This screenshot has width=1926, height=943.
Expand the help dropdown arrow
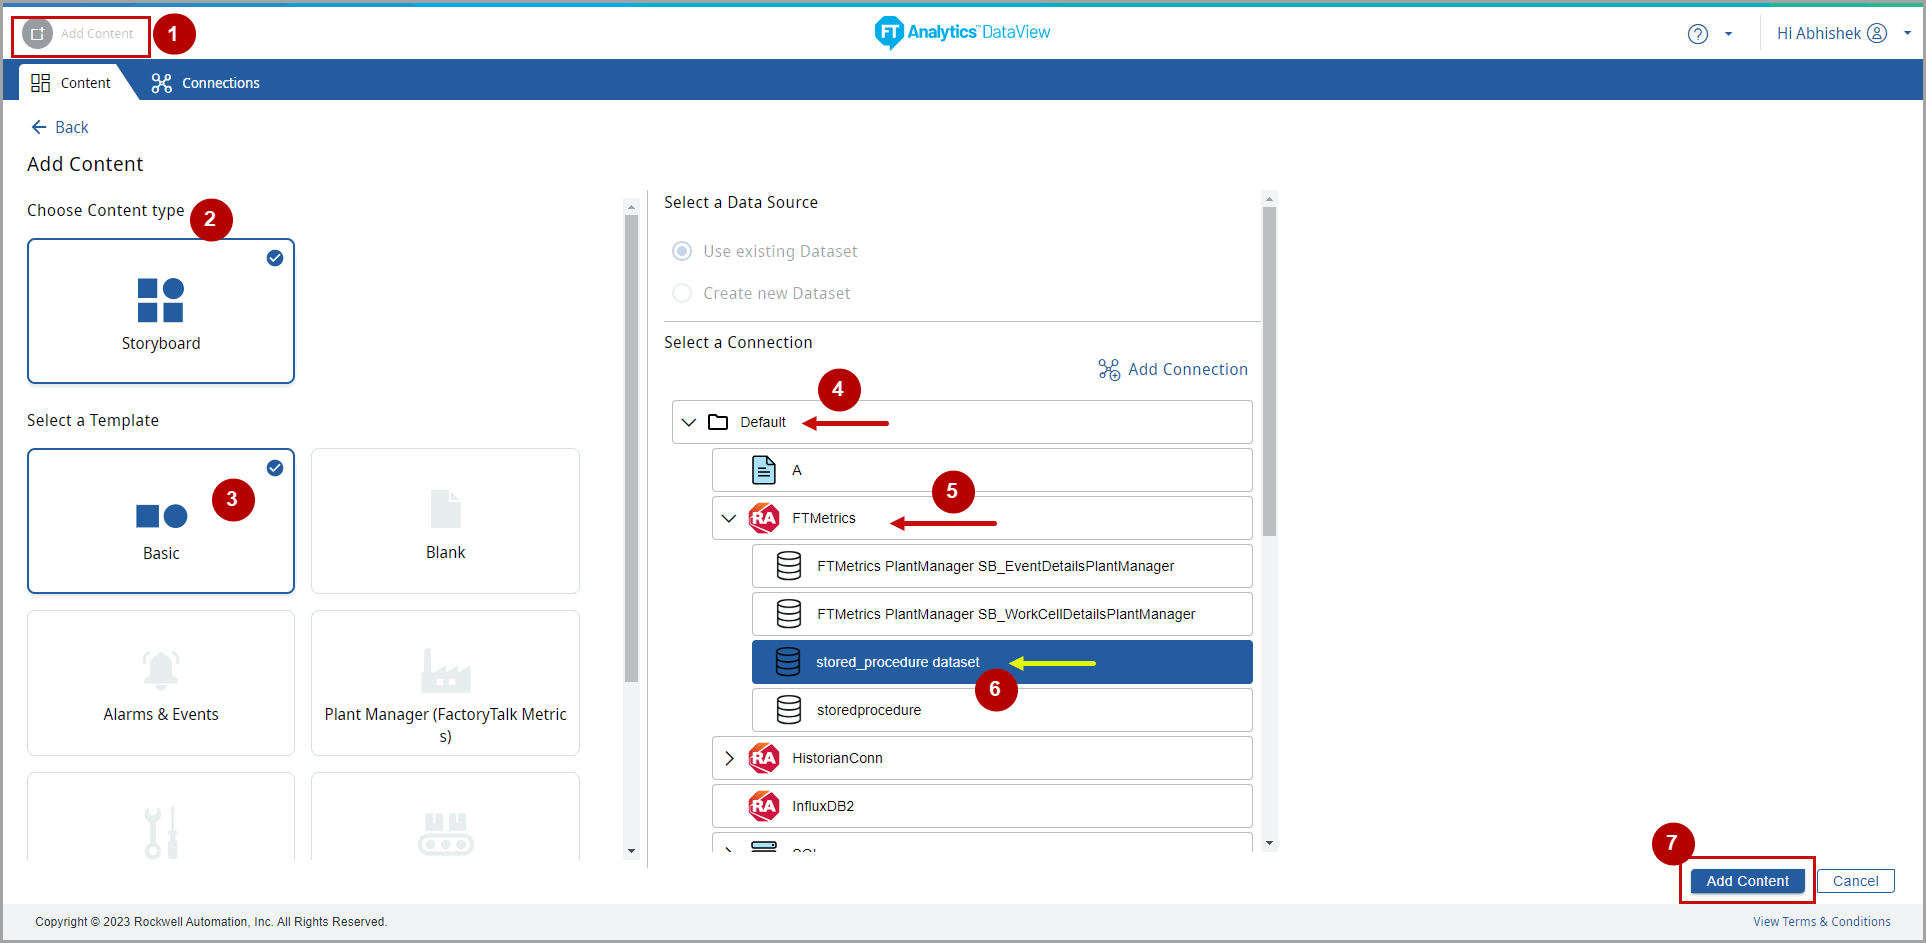point(1728,34)
